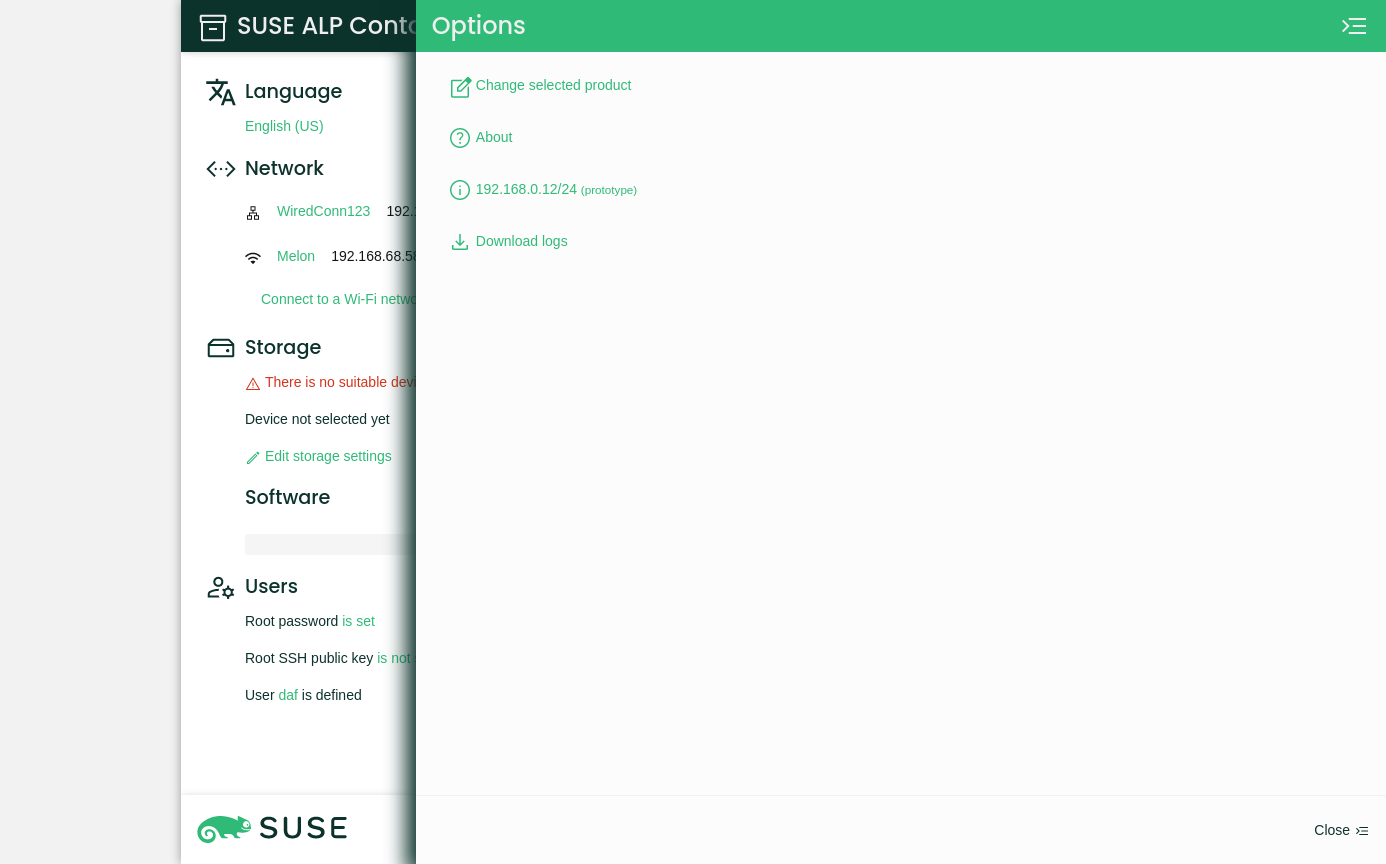Open the About link
Image resolution: width=1386 pixels, height=864 pixels.
(494, 137)
